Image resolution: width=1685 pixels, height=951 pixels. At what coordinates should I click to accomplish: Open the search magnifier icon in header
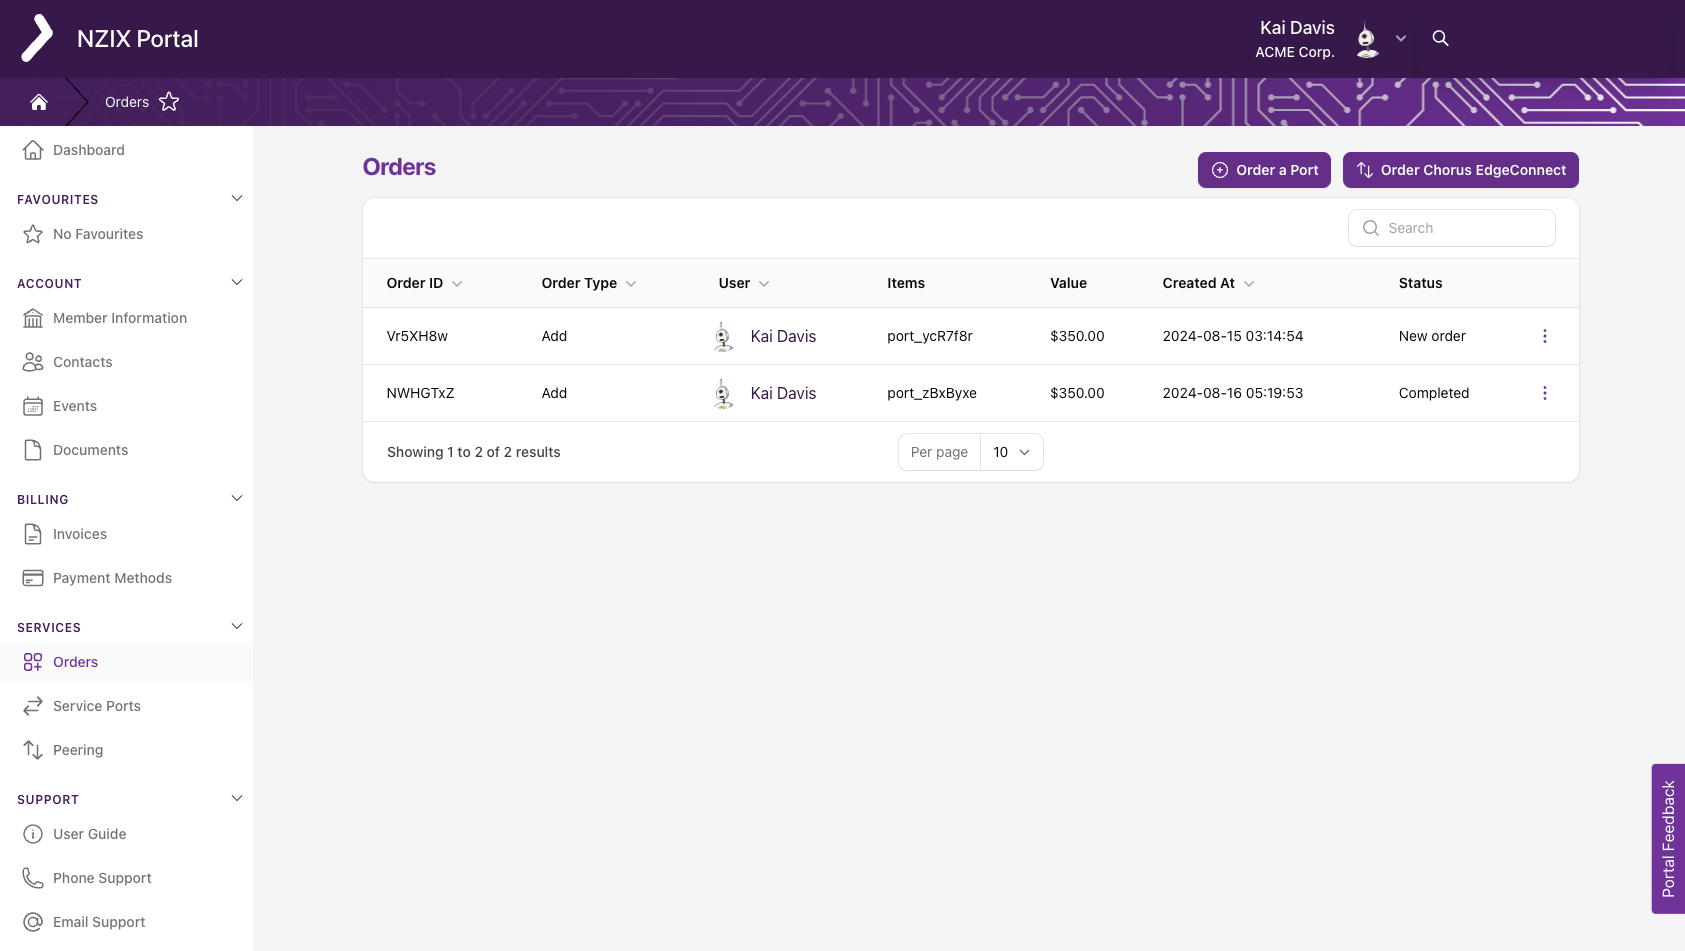(x=1440, y=38)
